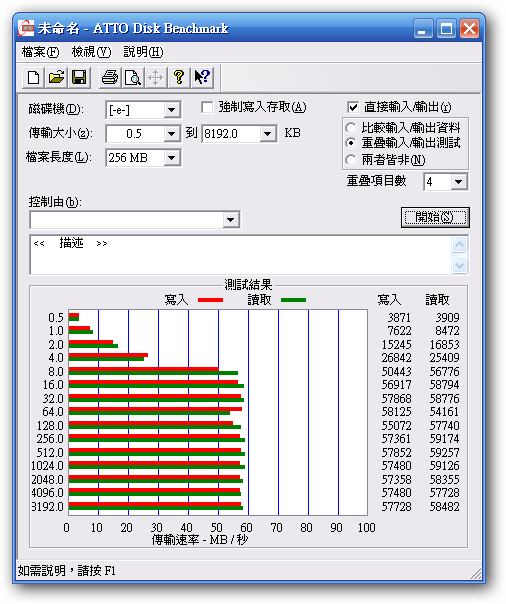Click the Print toolbar icon
This screenshot has width=506, height=604.
[x=110, y=77]
